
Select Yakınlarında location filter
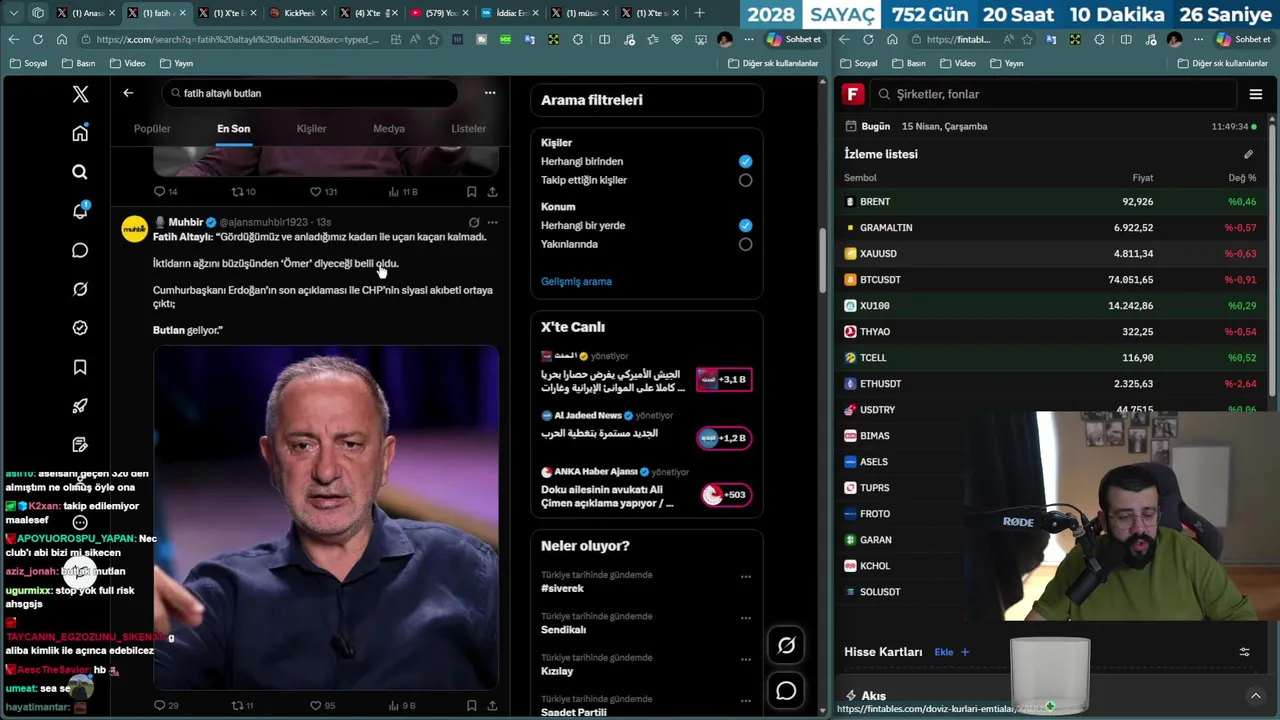click(x=745, y=244)
